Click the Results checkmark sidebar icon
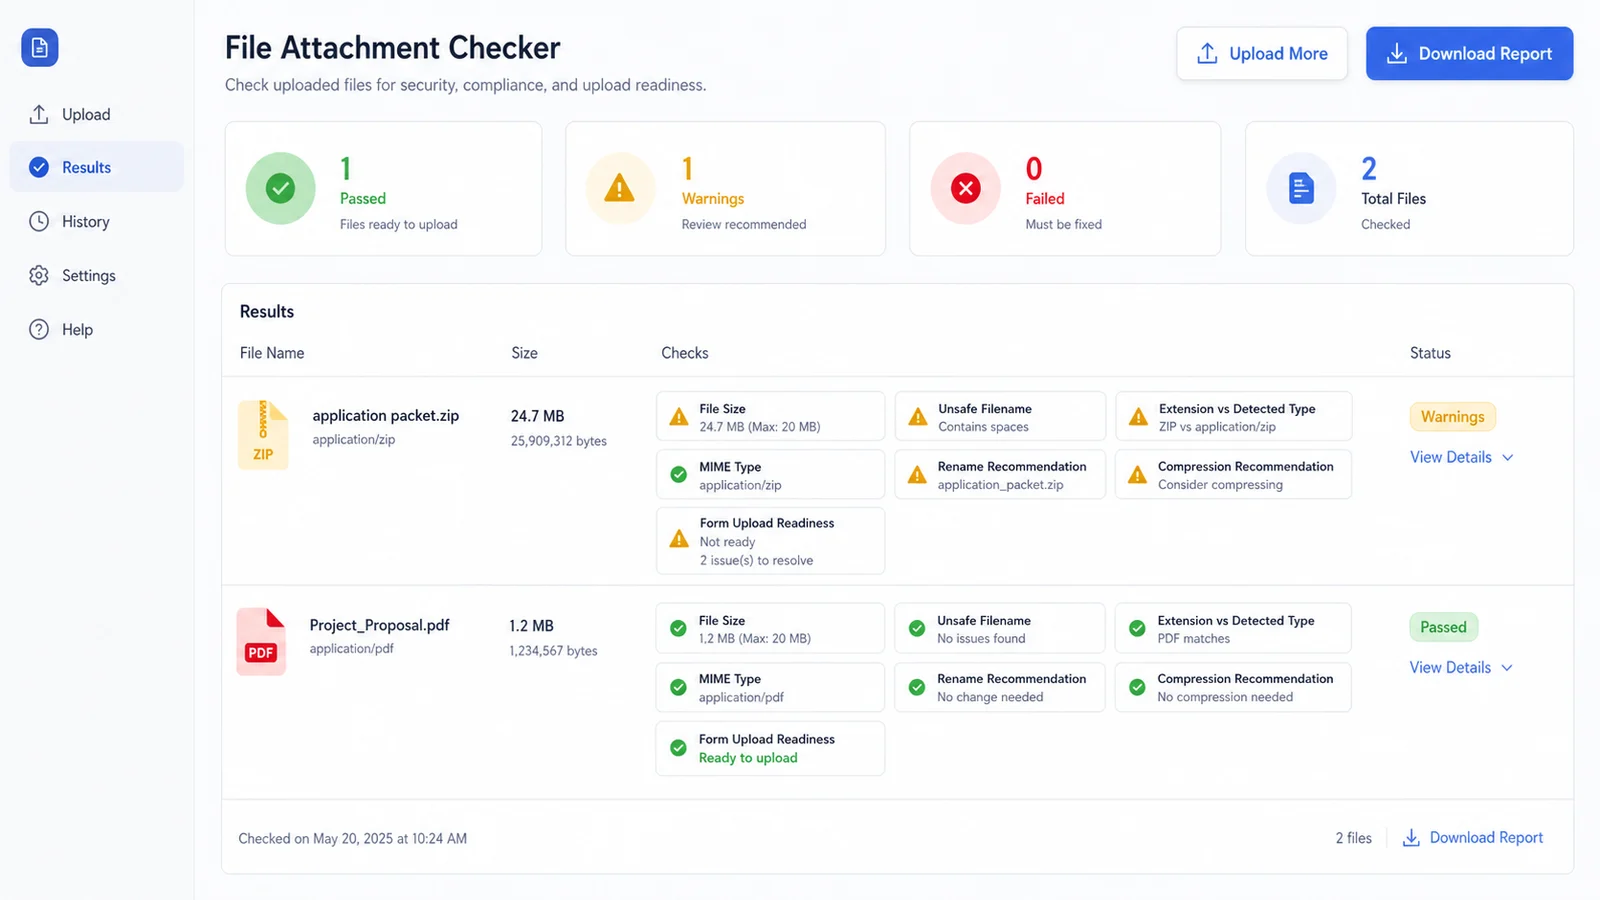This screenshot has height=900, width=1600. coord(39,167)
